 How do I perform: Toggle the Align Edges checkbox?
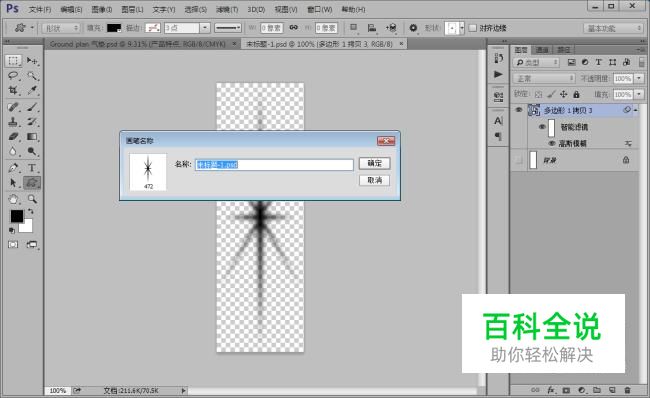tap(473, 28)
